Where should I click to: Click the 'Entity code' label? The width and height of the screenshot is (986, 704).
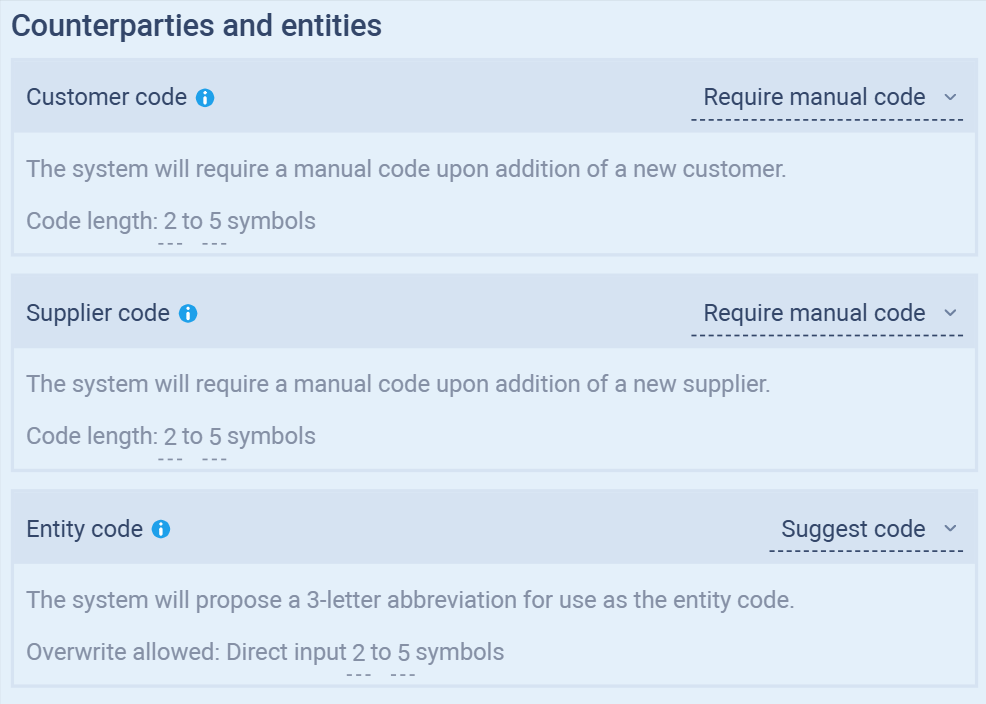84,530
